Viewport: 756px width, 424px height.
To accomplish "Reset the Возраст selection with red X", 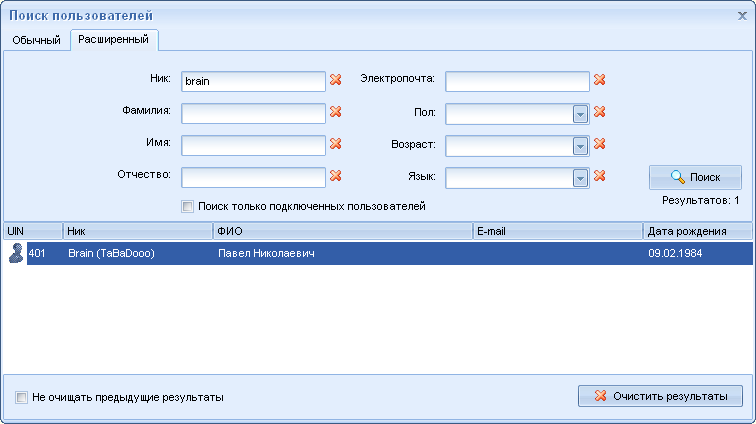I will (x=600, y=145).
